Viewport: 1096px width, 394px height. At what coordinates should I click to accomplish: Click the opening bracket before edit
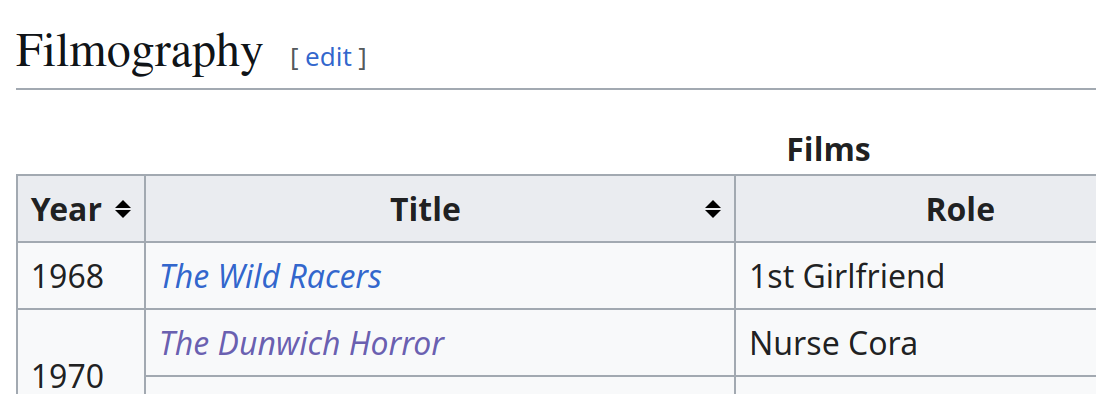294,58
